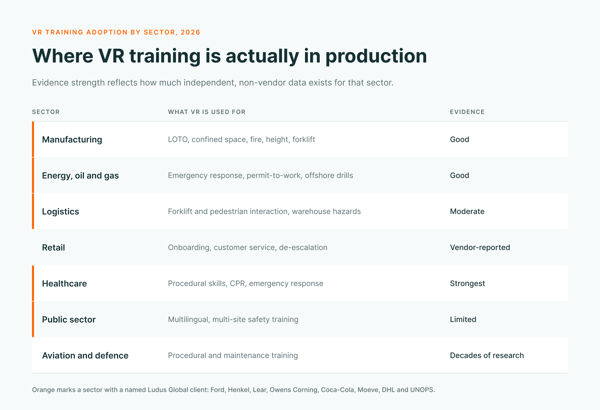Click the 'Strongest' evidence value
The image size is (600, 410).
[467, 283]
